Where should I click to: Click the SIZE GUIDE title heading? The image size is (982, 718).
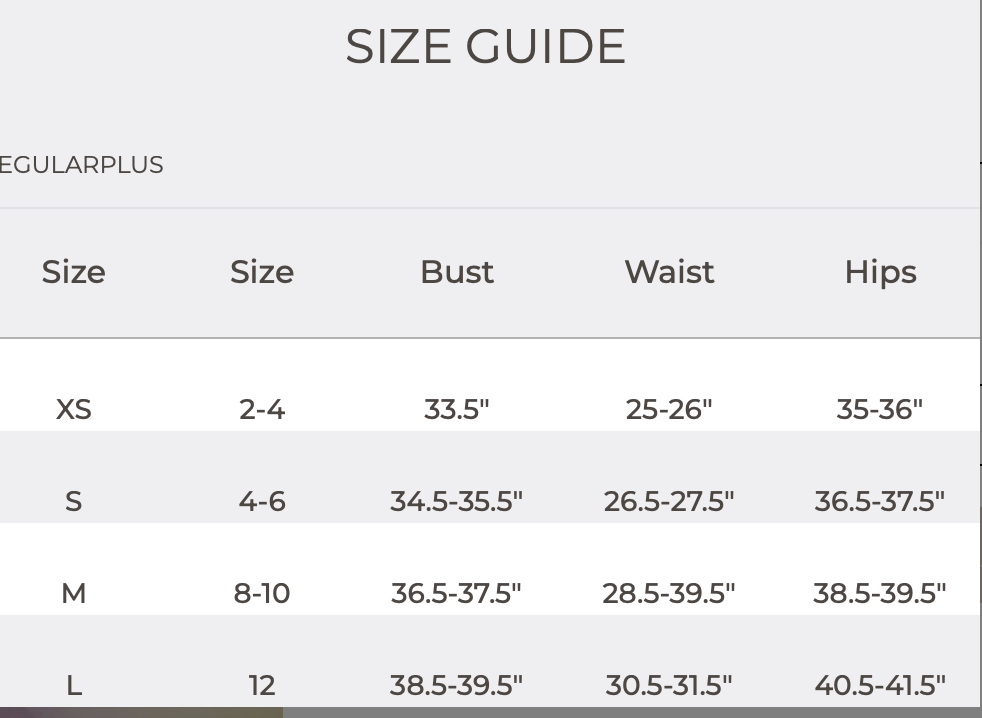(x=485, y=46)
